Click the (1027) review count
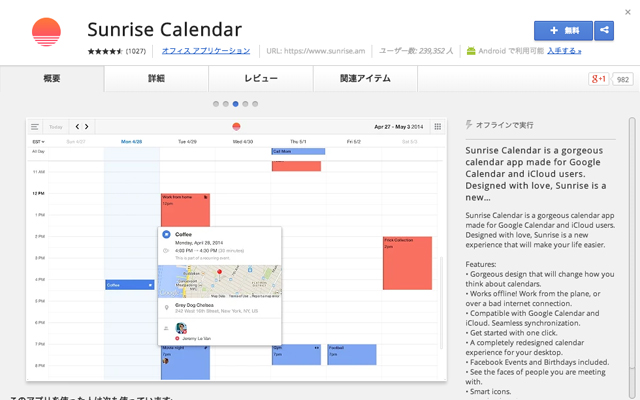Screen dimensions: 640x400 click(x=136, y=51)
